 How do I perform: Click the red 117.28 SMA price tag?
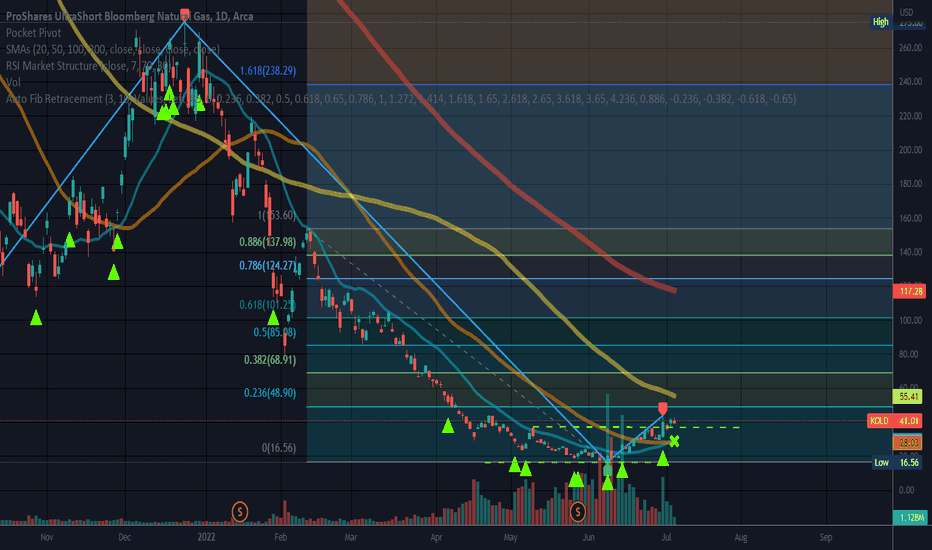coord(909,291)
